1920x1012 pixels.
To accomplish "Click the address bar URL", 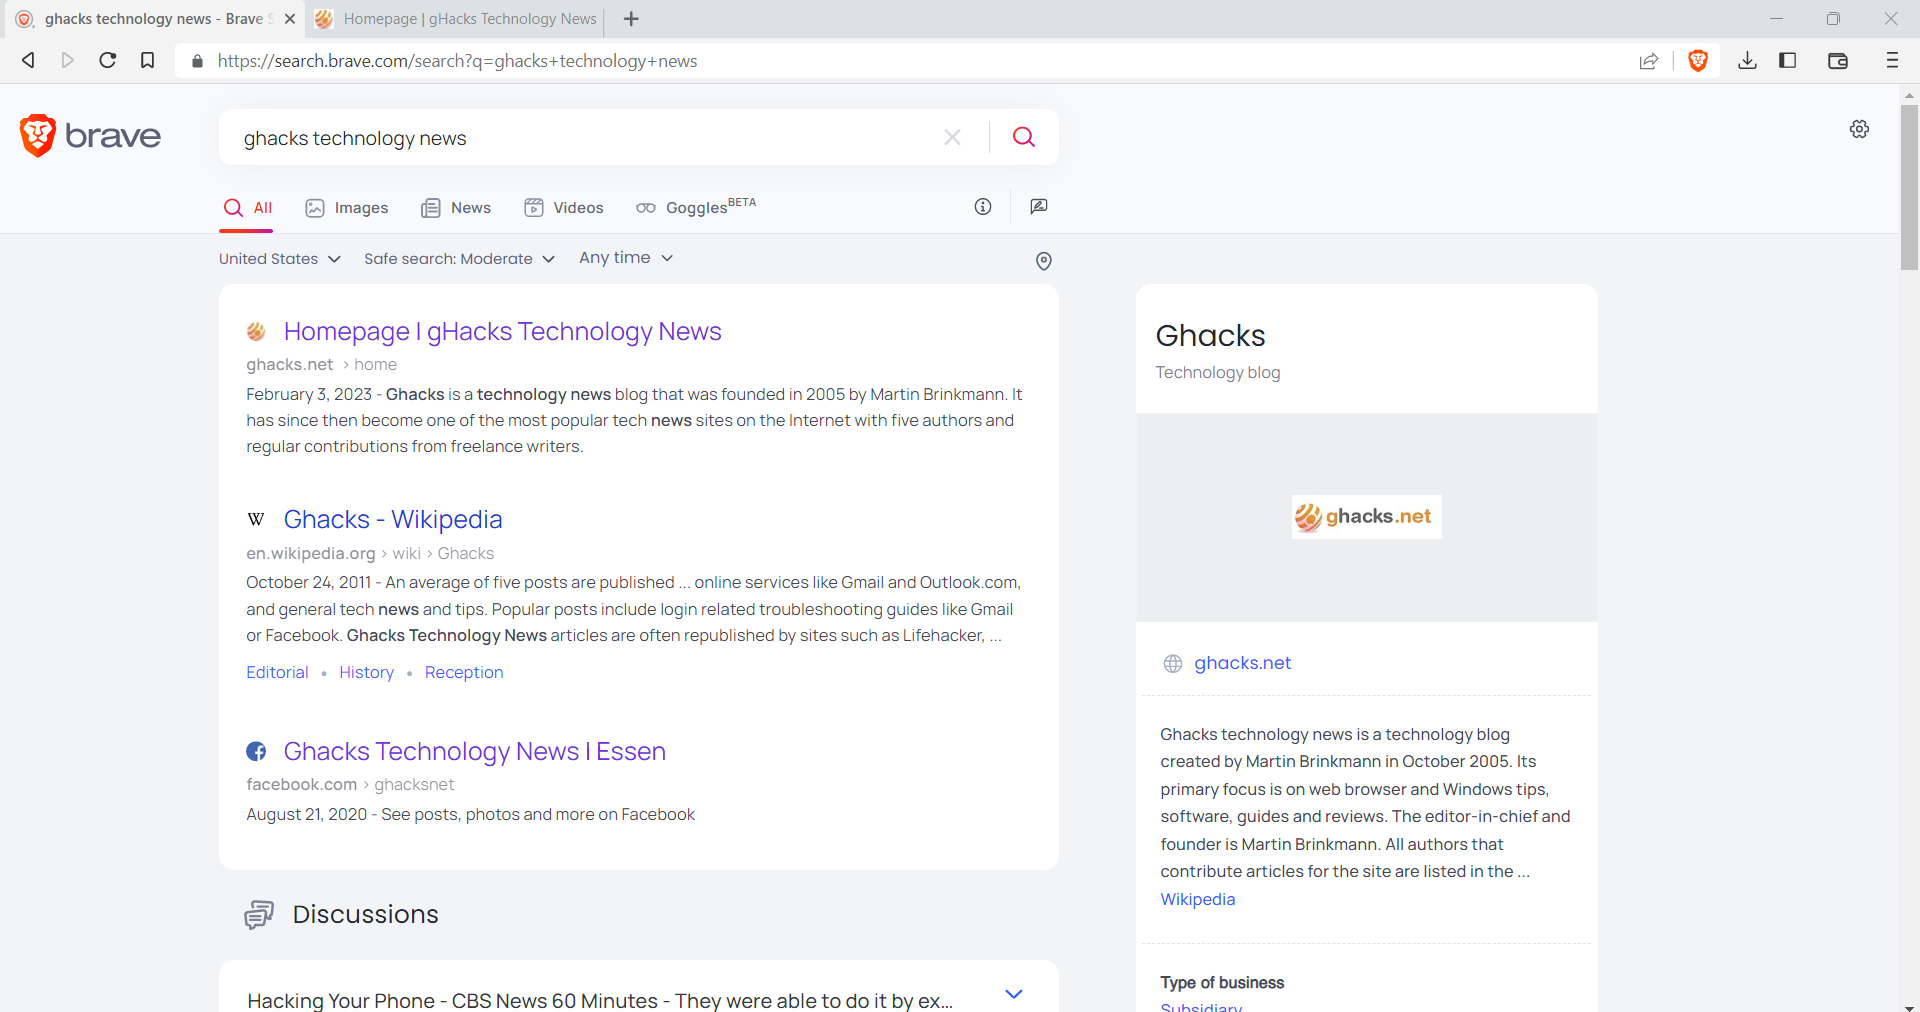I will click(458, 61).
